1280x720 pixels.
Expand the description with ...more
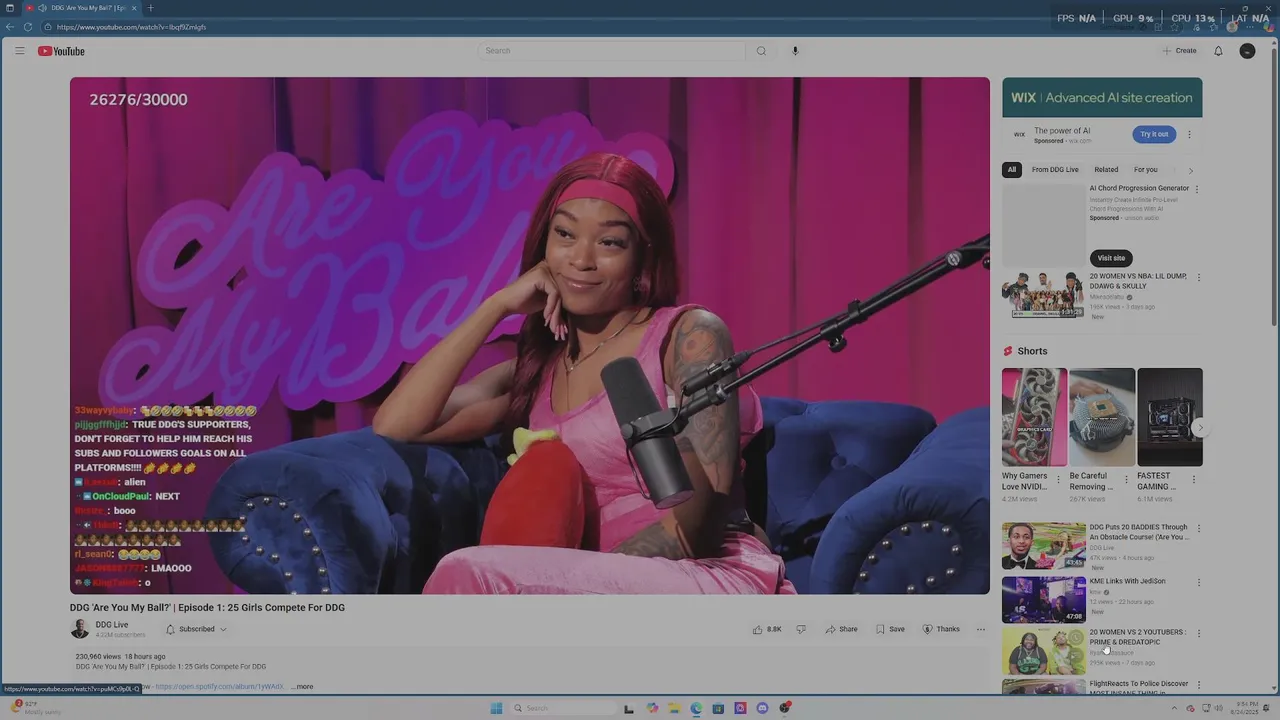(x=303, y=687)
